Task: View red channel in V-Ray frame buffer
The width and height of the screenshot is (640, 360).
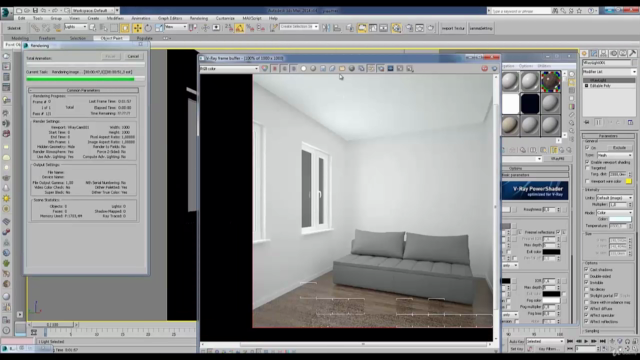Action: click(x=275, y=69)
